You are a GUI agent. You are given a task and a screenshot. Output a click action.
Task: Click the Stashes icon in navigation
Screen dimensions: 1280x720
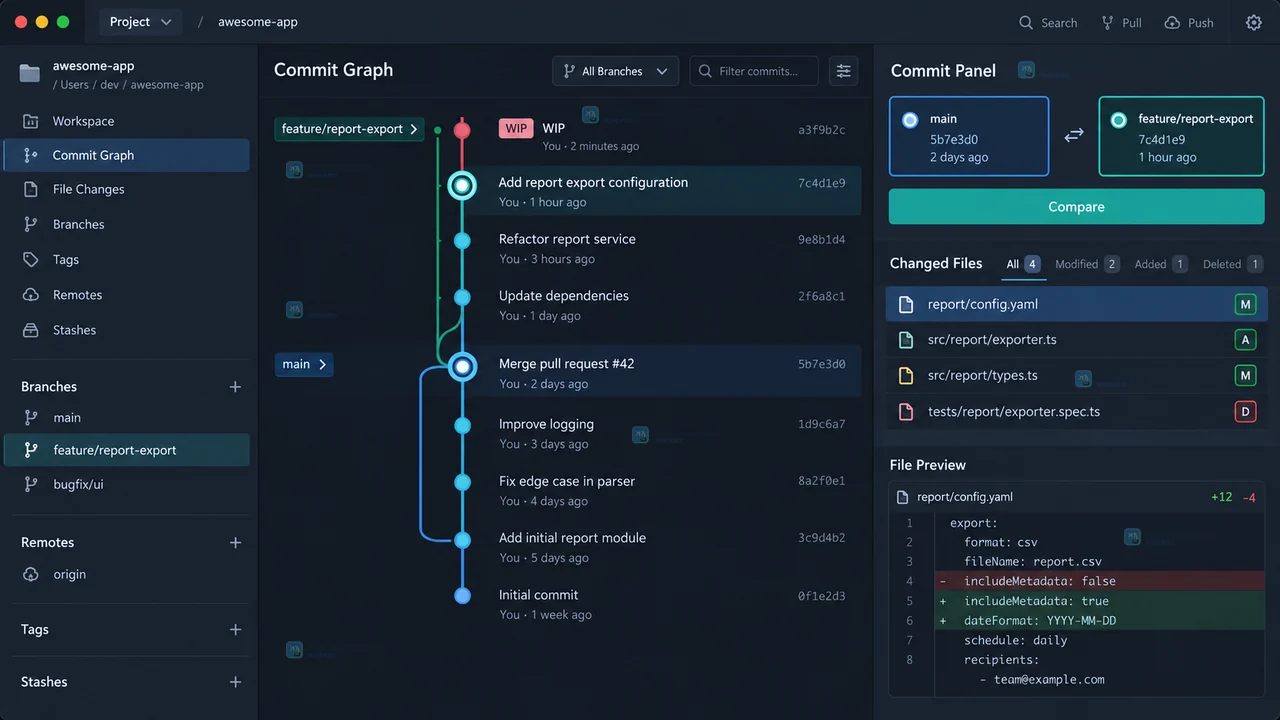30,330
